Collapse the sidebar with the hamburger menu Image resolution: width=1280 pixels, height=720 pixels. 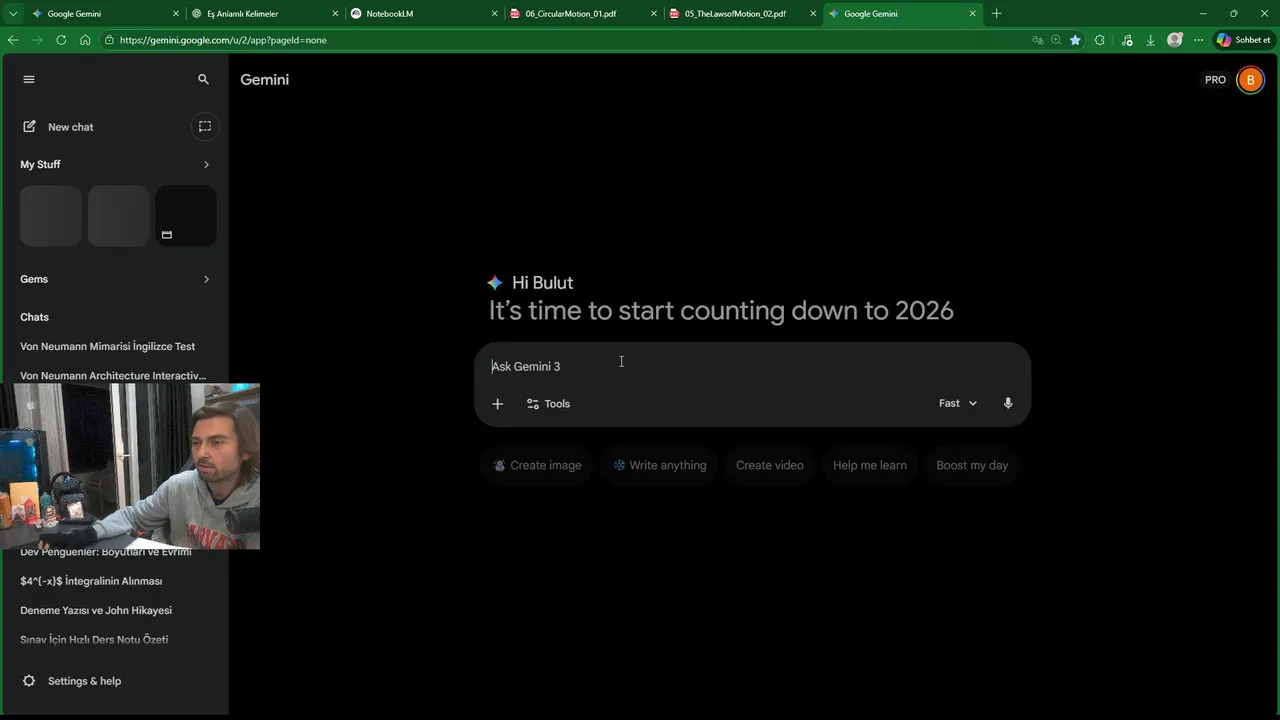29,79
